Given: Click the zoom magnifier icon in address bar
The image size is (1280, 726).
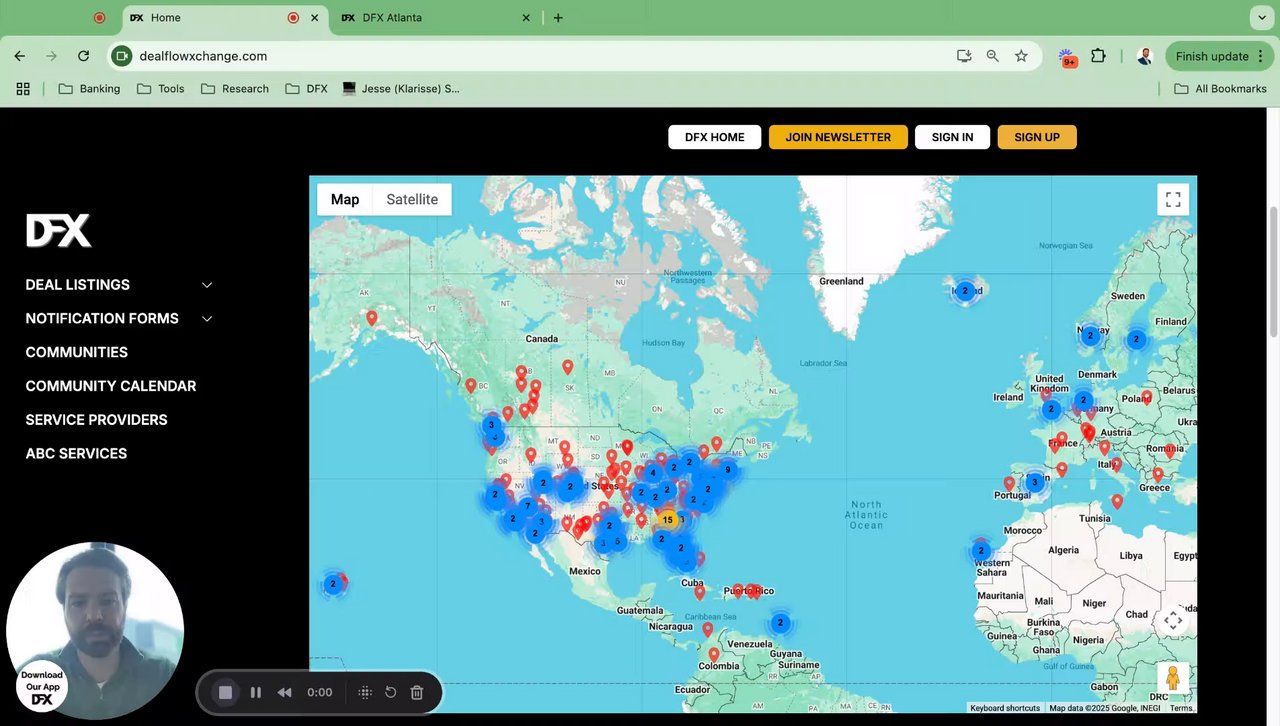Looking at the screenshot, I should coord(993,56).
